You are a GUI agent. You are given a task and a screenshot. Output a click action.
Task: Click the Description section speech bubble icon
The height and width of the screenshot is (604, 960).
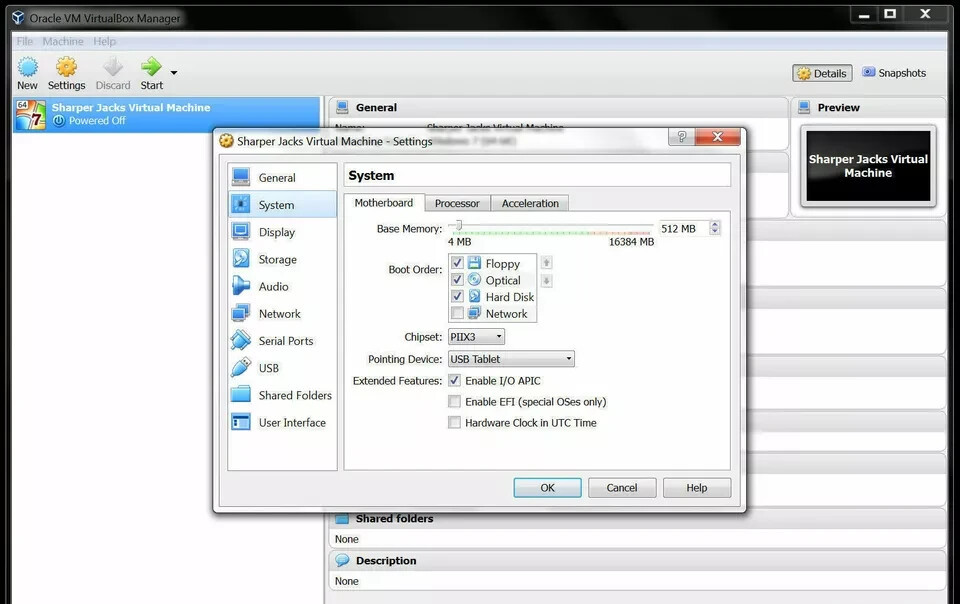[x=342, y=560]
